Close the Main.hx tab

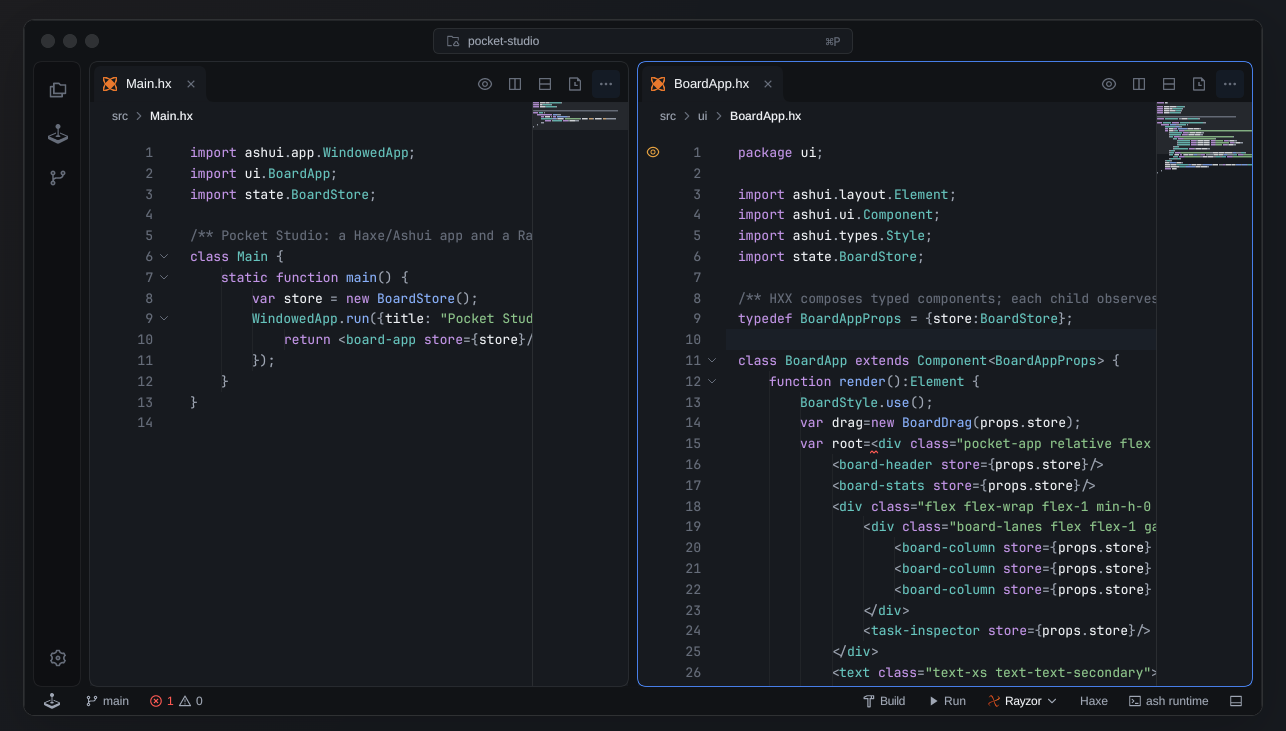(191, 84)
